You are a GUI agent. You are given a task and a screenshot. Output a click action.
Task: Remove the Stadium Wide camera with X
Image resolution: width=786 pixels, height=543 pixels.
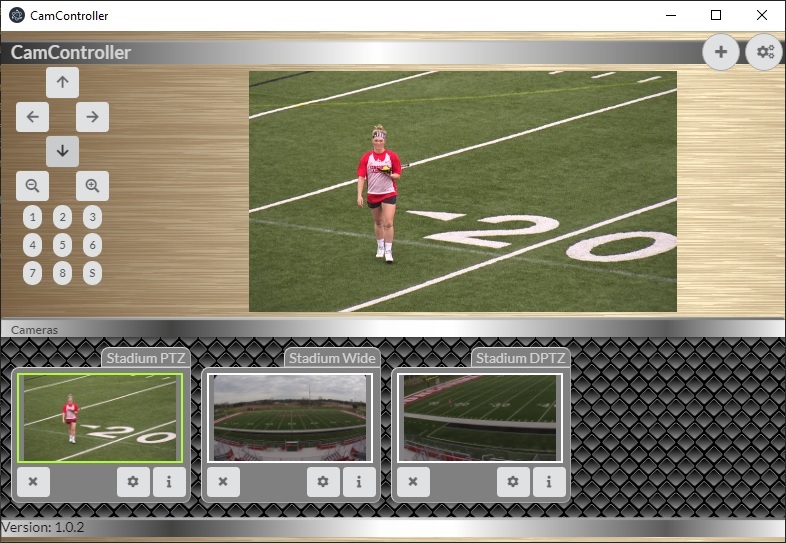(x=223, y=482)
